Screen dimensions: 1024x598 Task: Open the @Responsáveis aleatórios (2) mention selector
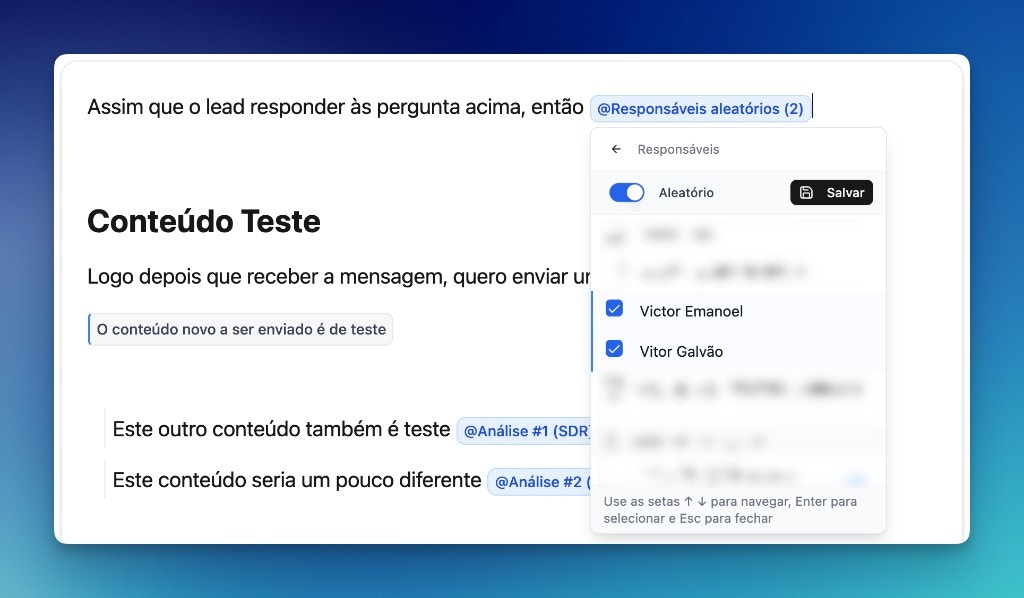[700, 108]
